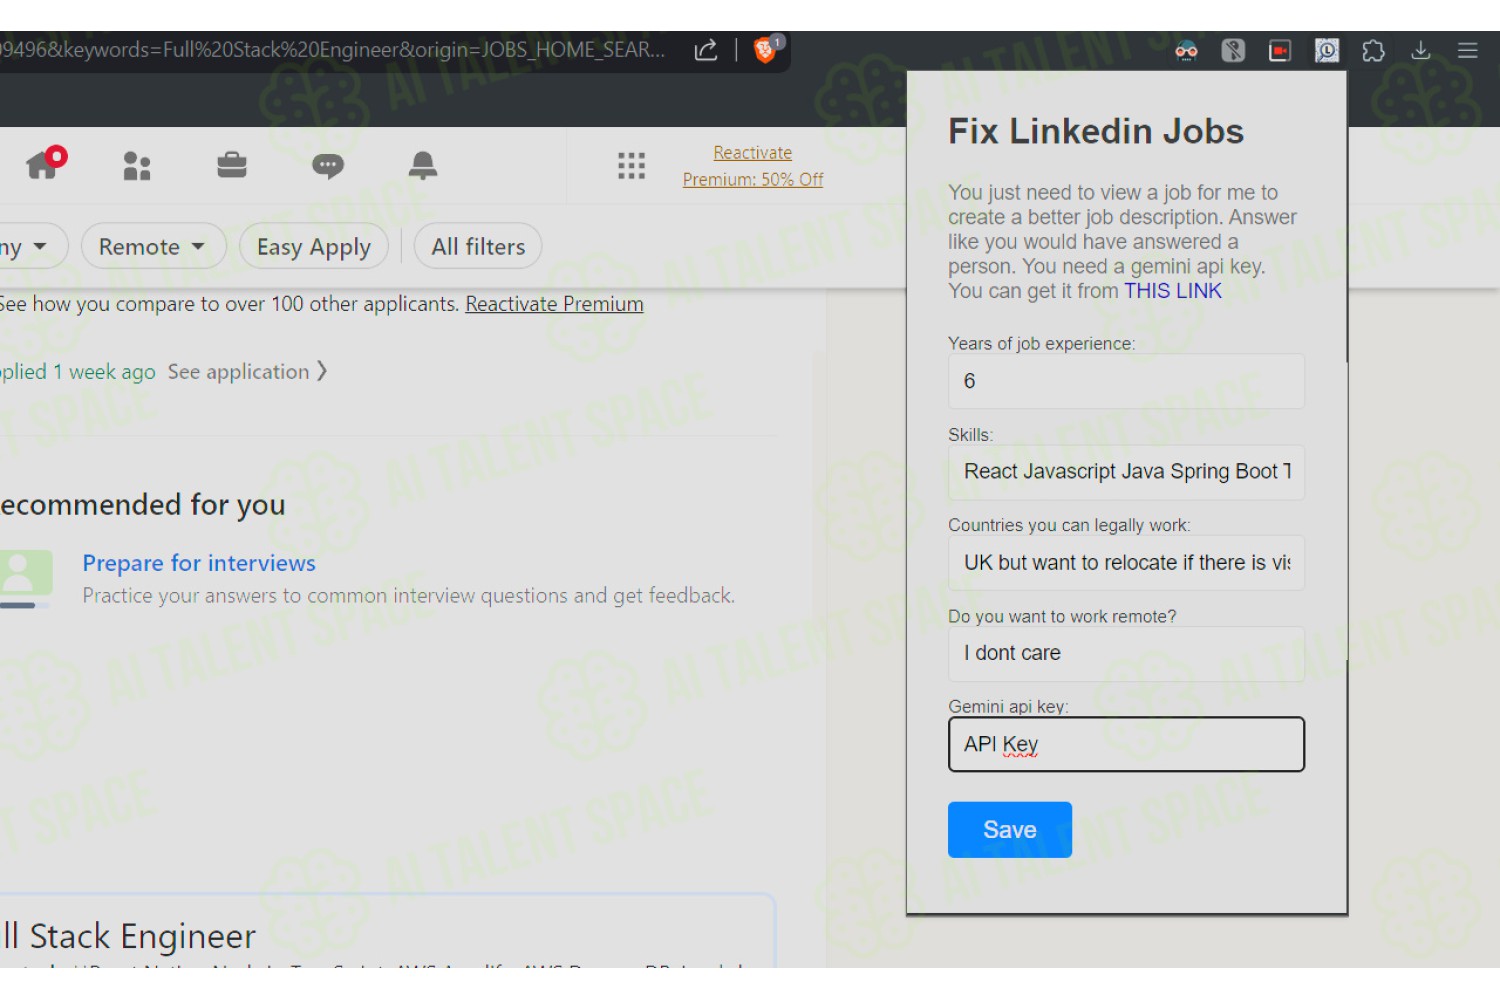
Task: Click the Brave shields lion icon
Action: pos(766,49)
